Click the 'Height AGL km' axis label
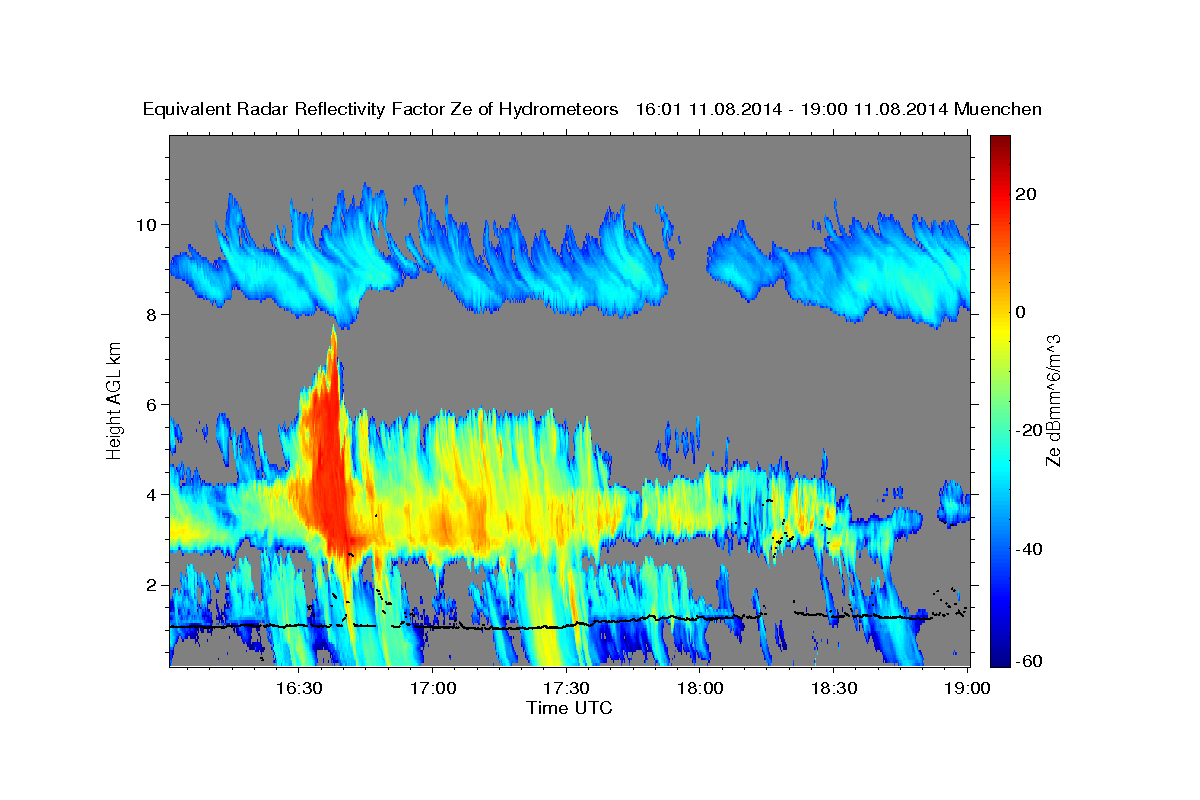This screenshot has width=1200, height=800. [x=114, y=400]
